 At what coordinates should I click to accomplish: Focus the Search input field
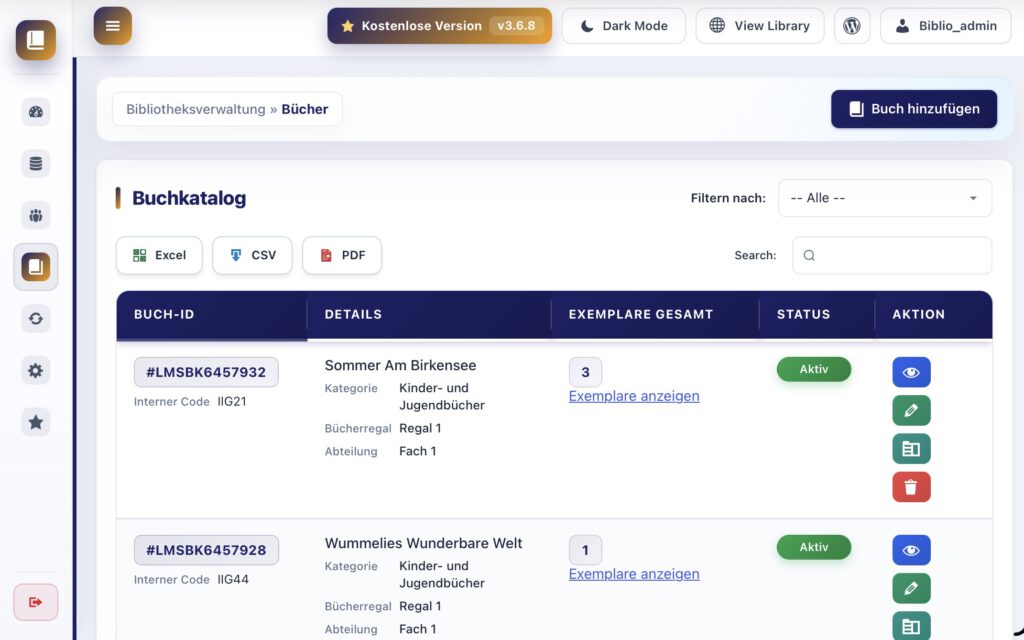click(x=891, y=255)
